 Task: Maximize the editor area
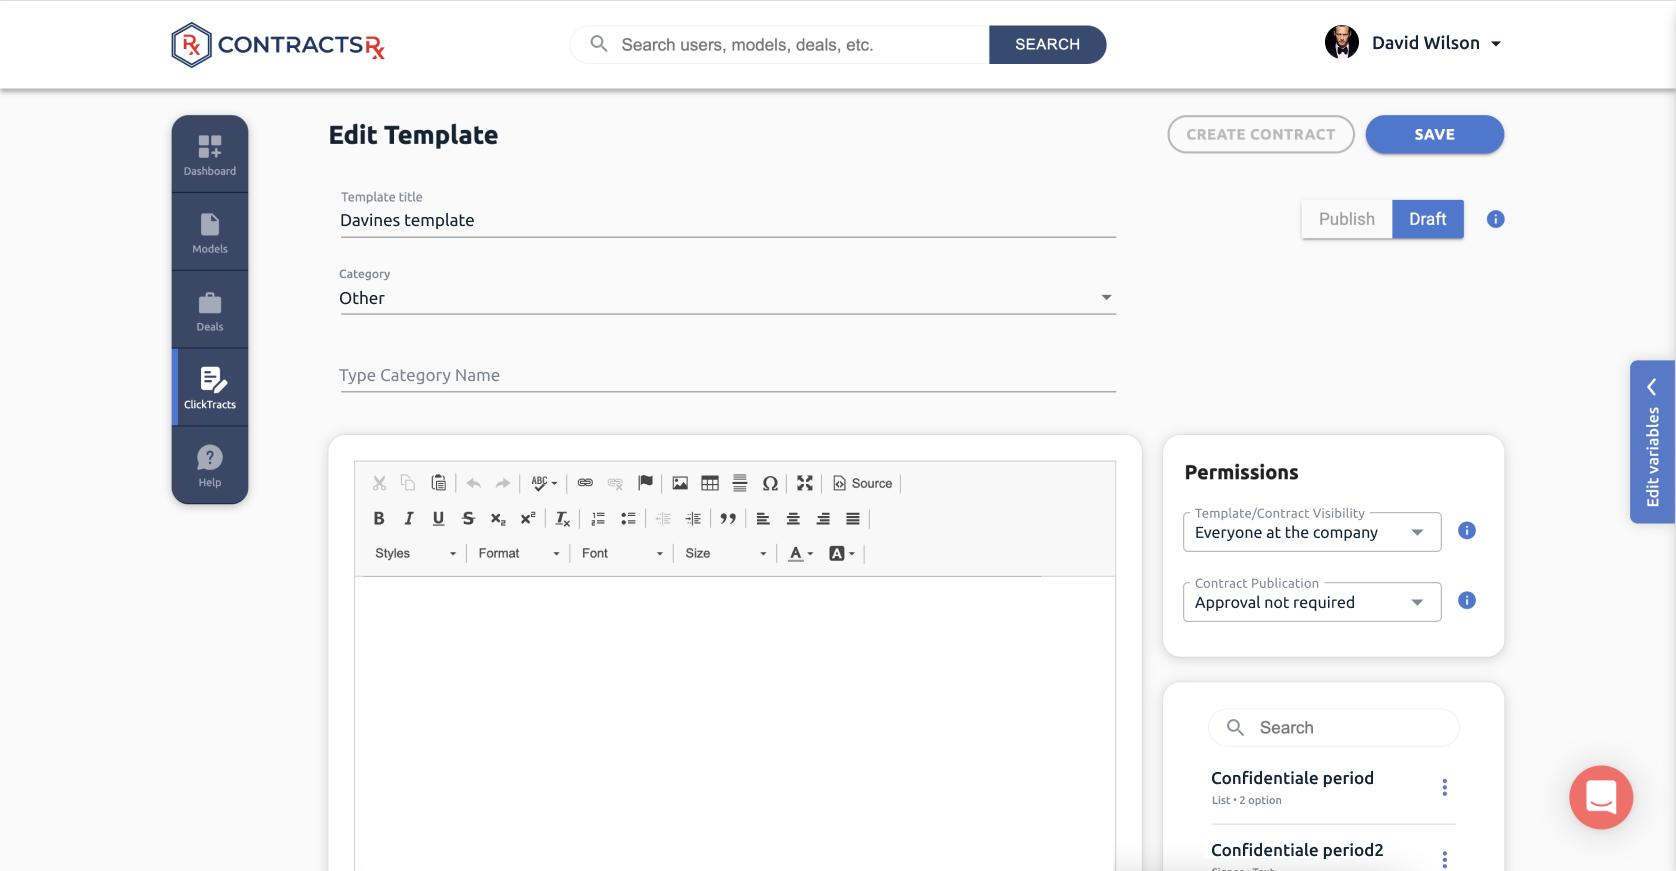pos(805,483)
